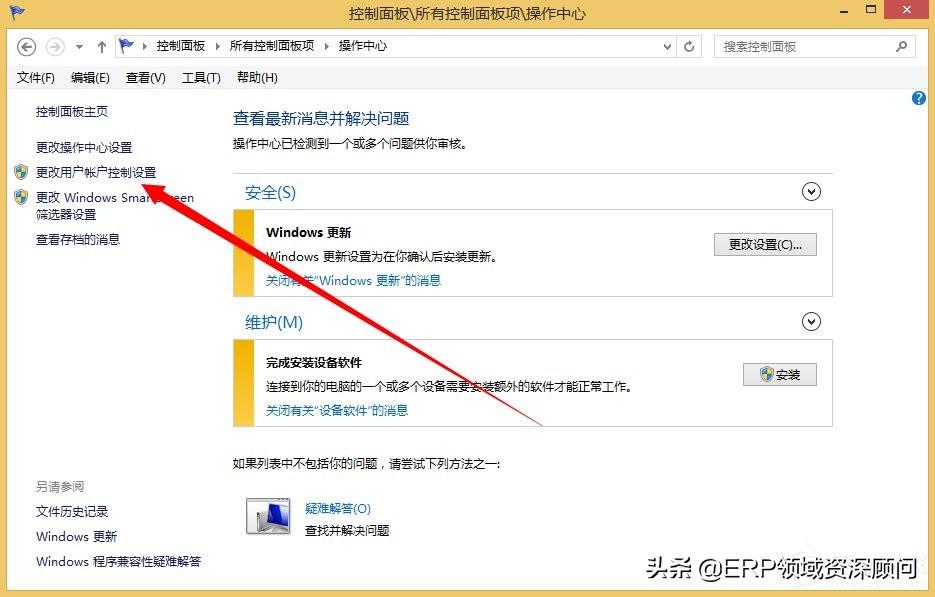The image size is (935, 597).
Task: Click the back navigation arrow
Action: pyautogui.click(x=27, y=47)
